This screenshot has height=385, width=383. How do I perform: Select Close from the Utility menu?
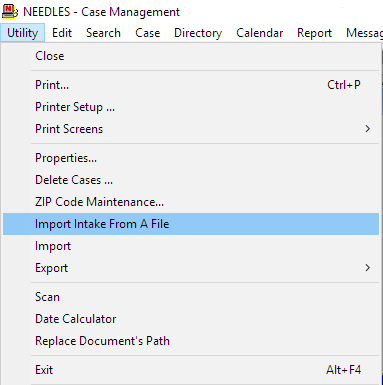(191, 56)
